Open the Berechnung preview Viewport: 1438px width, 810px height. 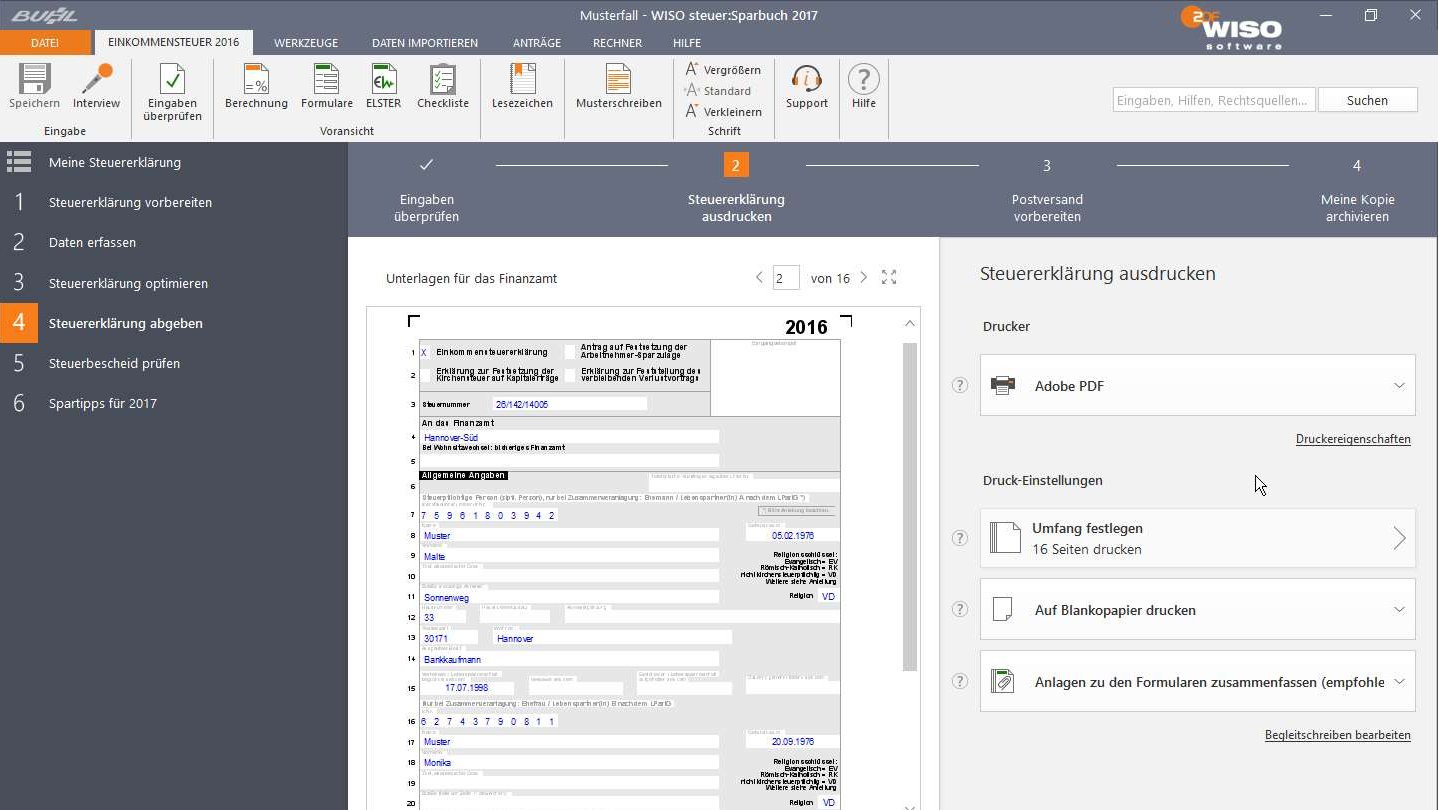[x=256, y=86]
